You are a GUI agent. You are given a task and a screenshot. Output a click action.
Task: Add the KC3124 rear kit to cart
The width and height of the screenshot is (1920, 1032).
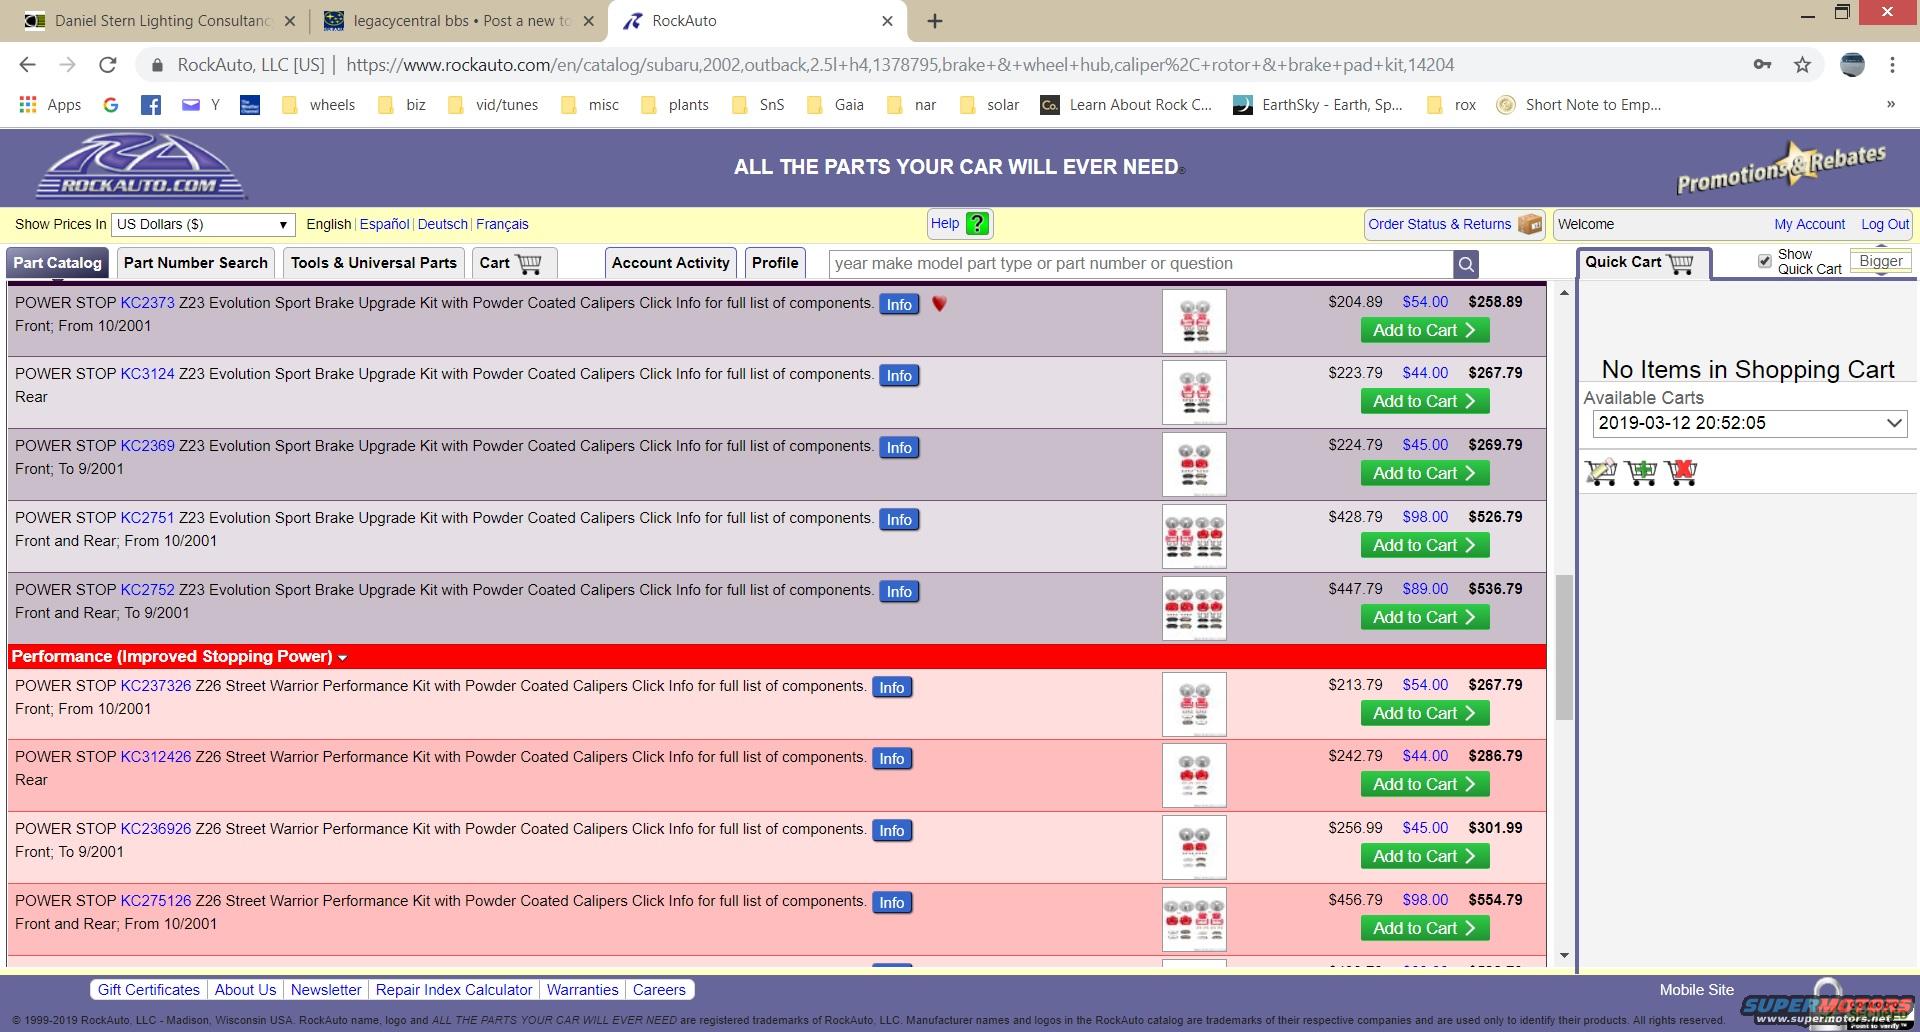coord(1424,402)
